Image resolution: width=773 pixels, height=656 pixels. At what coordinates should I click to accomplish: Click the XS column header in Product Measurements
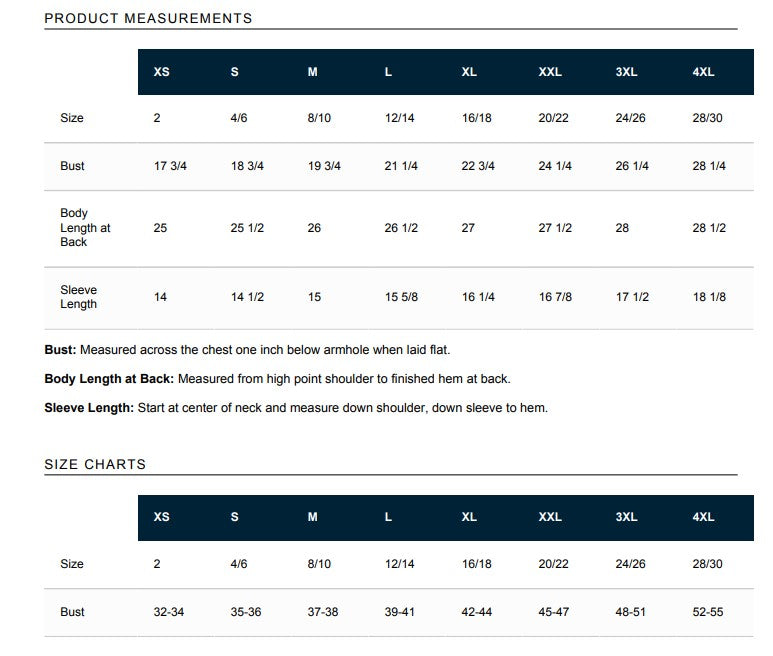pyautogui.click(x=161, y=72)
